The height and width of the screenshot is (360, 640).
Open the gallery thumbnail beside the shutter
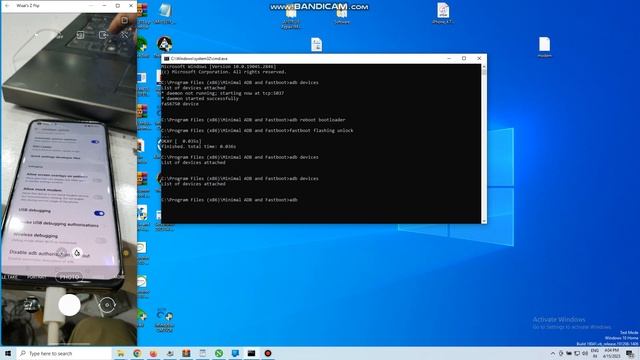(x=31, y=305)
